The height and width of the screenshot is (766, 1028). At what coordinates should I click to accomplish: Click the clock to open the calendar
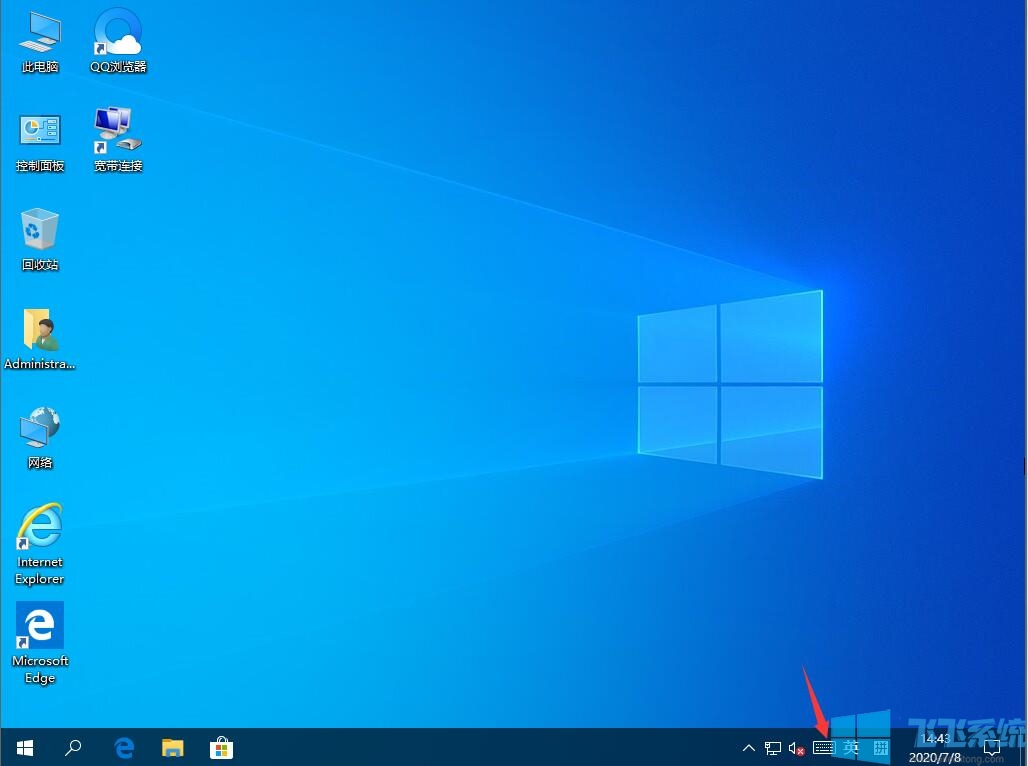click(x=933, y=747)
